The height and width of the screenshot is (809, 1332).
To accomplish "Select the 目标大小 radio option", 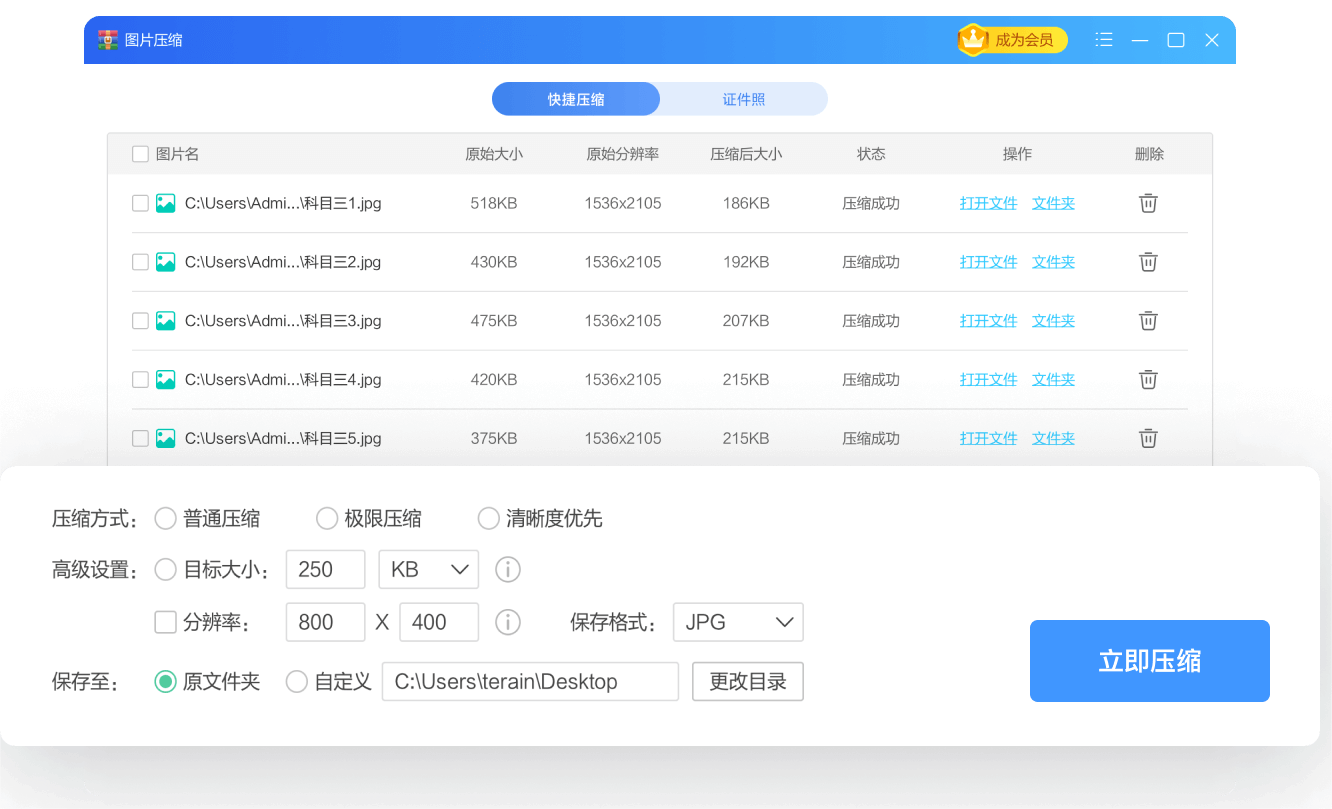I will [166, 570].
